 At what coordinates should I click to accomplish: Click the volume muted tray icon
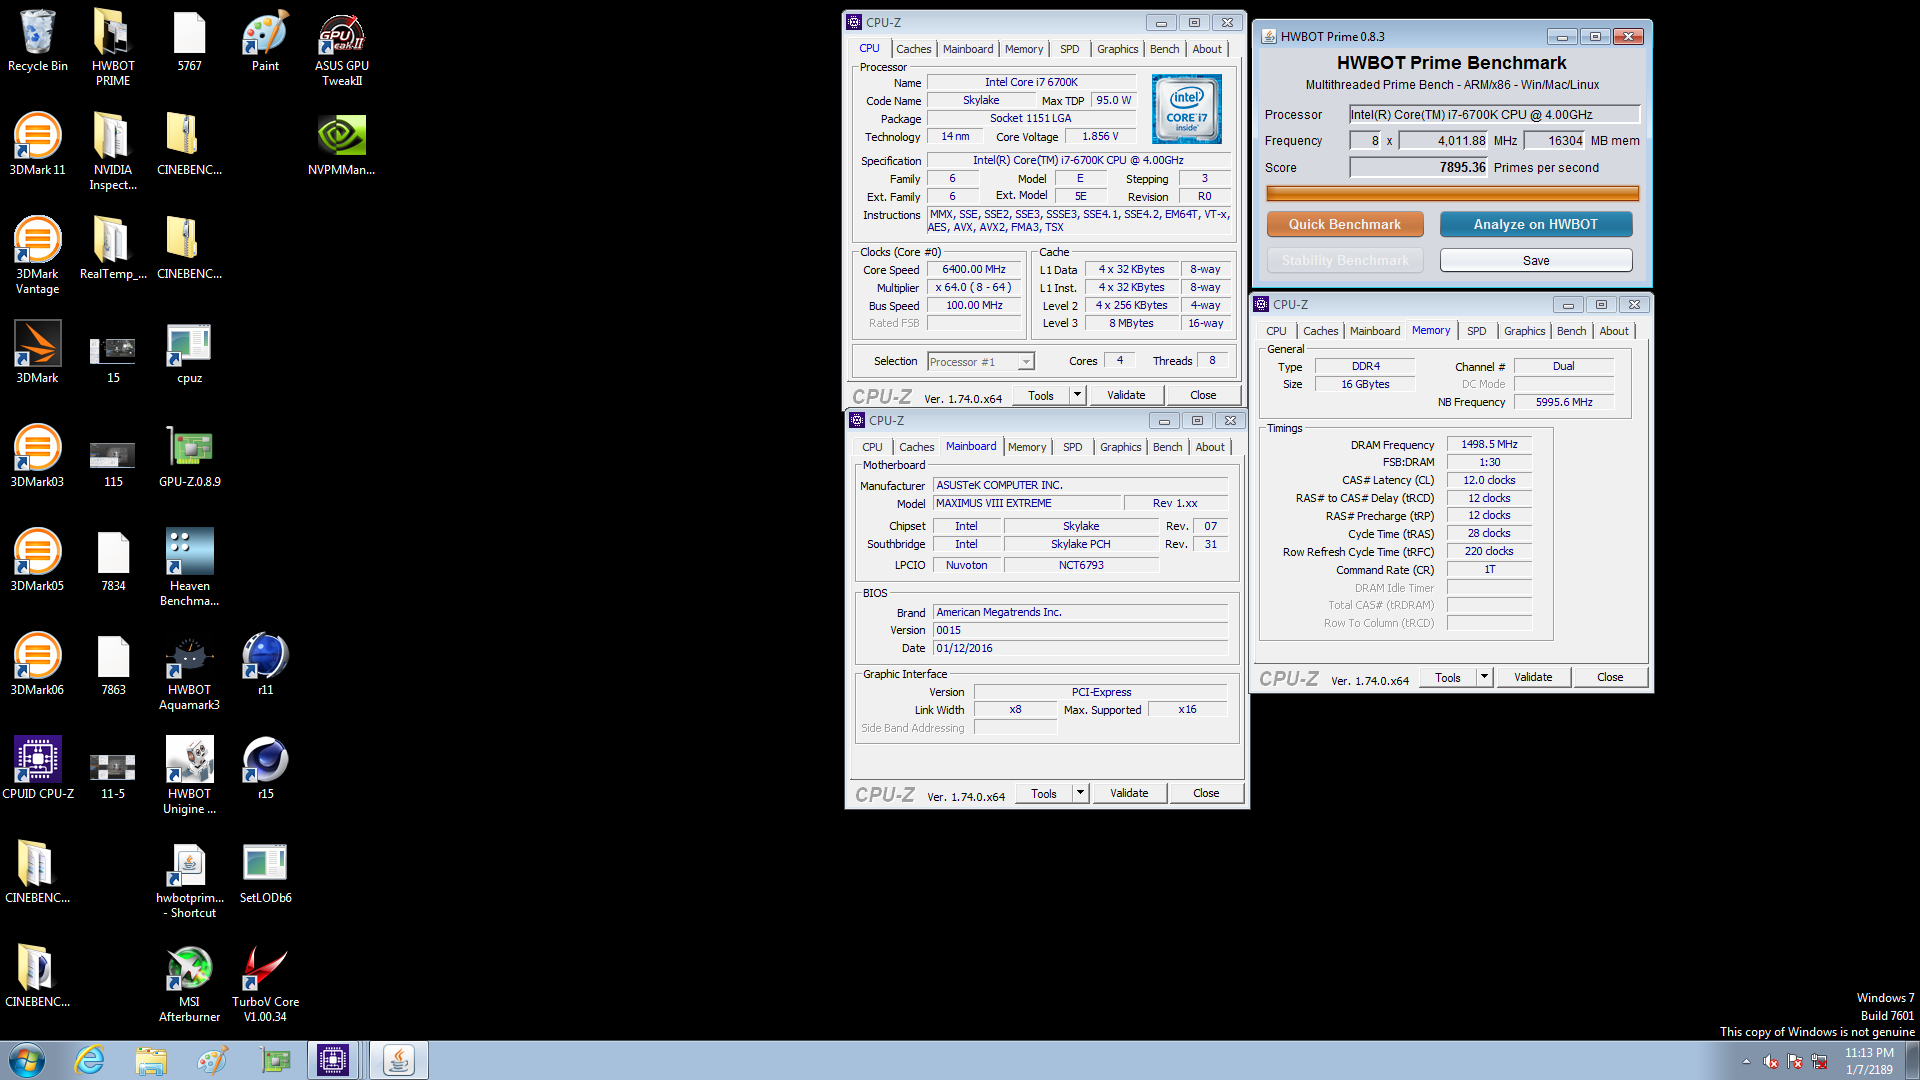pos(1770,1061)
